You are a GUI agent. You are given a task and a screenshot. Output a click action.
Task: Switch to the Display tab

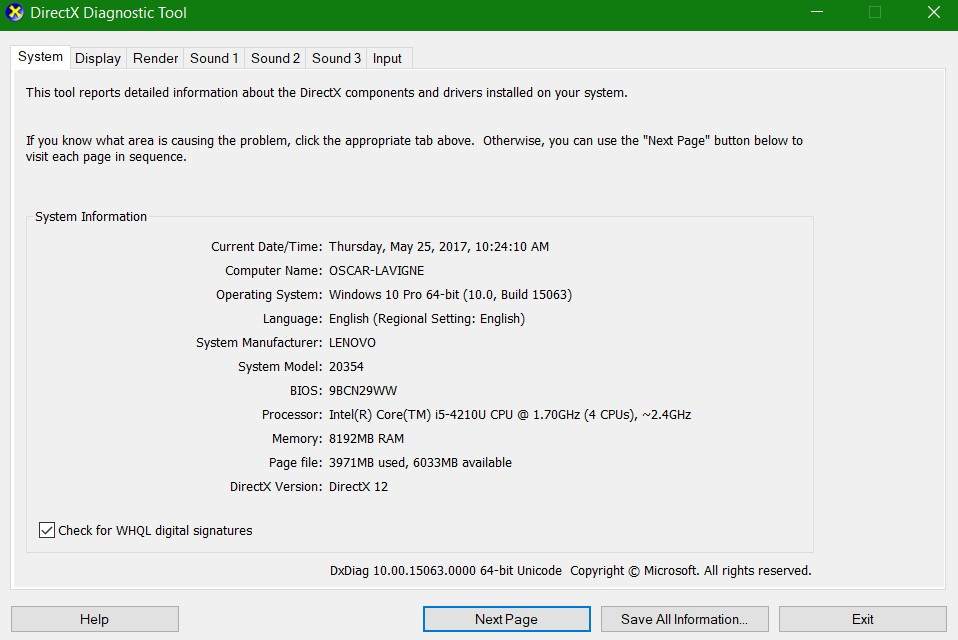point(98,58)
